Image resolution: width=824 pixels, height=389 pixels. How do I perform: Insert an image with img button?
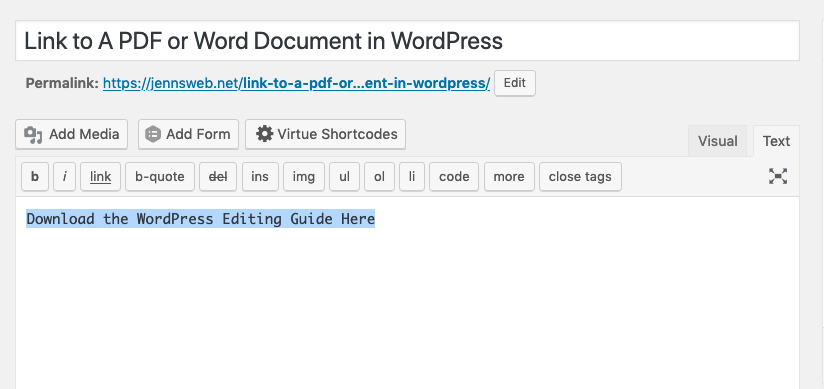304,177
